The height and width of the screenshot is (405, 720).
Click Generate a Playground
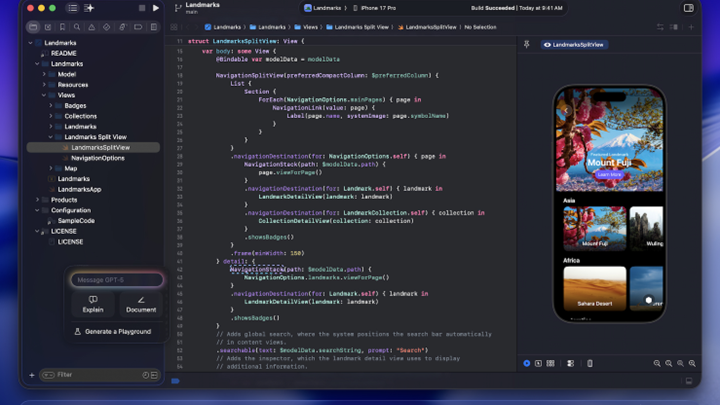pos(117,331)
